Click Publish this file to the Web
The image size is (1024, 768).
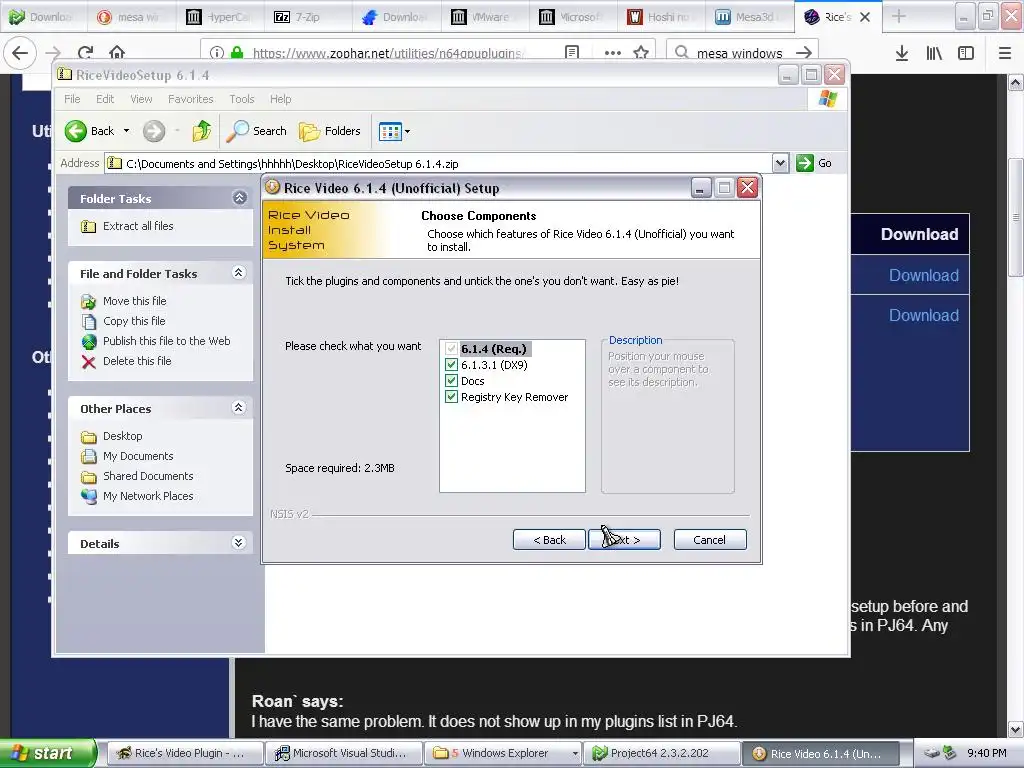[155, 341]
